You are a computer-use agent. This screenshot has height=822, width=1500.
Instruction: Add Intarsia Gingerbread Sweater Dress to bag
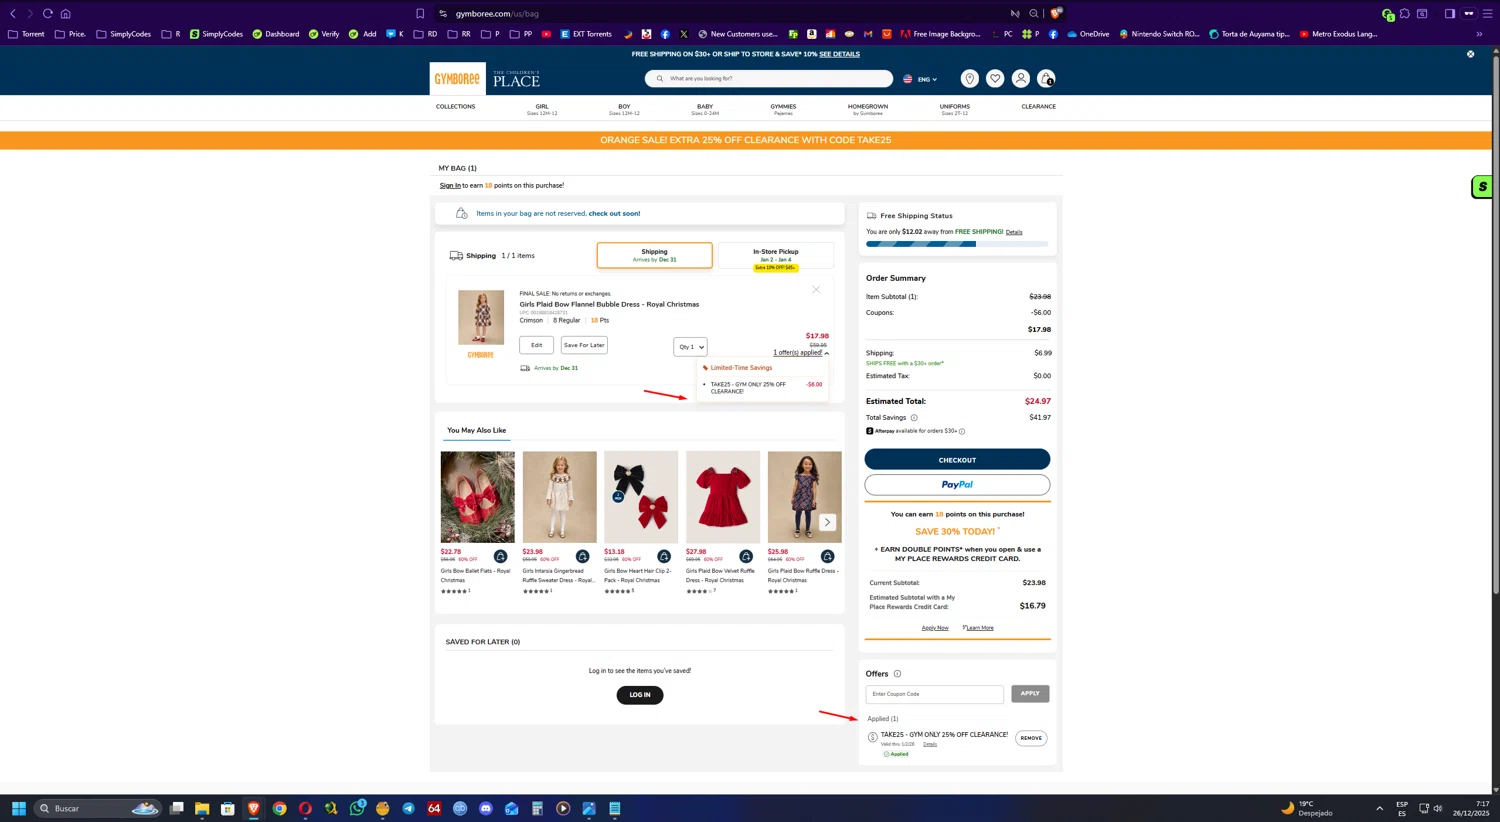tap(582, 556)
